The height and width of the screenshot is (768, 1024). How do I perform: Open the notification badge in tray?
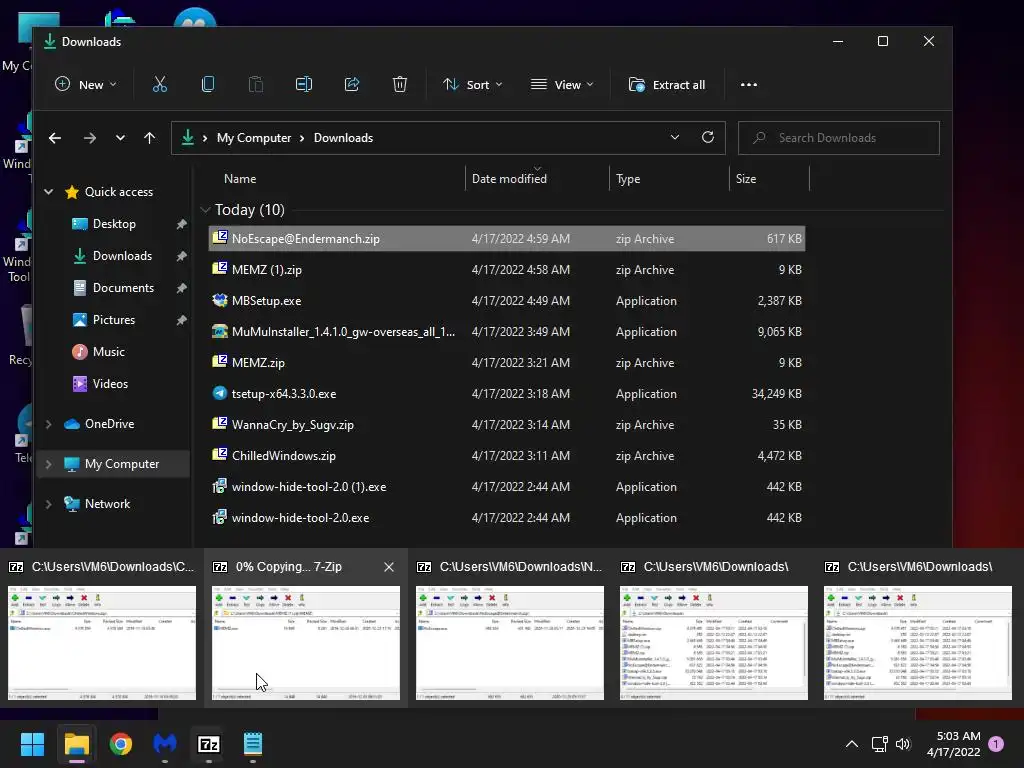coord(996,744)
